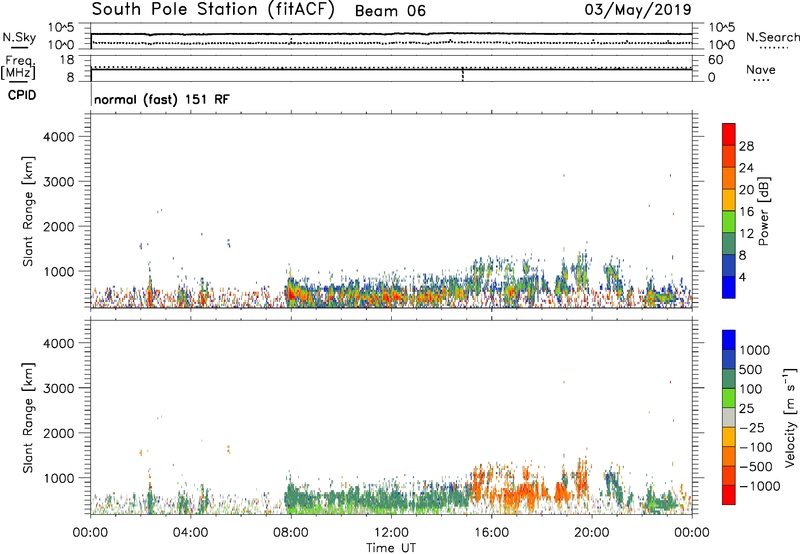Click the dashed frequency drop marker near 15:00

(463, 74)
